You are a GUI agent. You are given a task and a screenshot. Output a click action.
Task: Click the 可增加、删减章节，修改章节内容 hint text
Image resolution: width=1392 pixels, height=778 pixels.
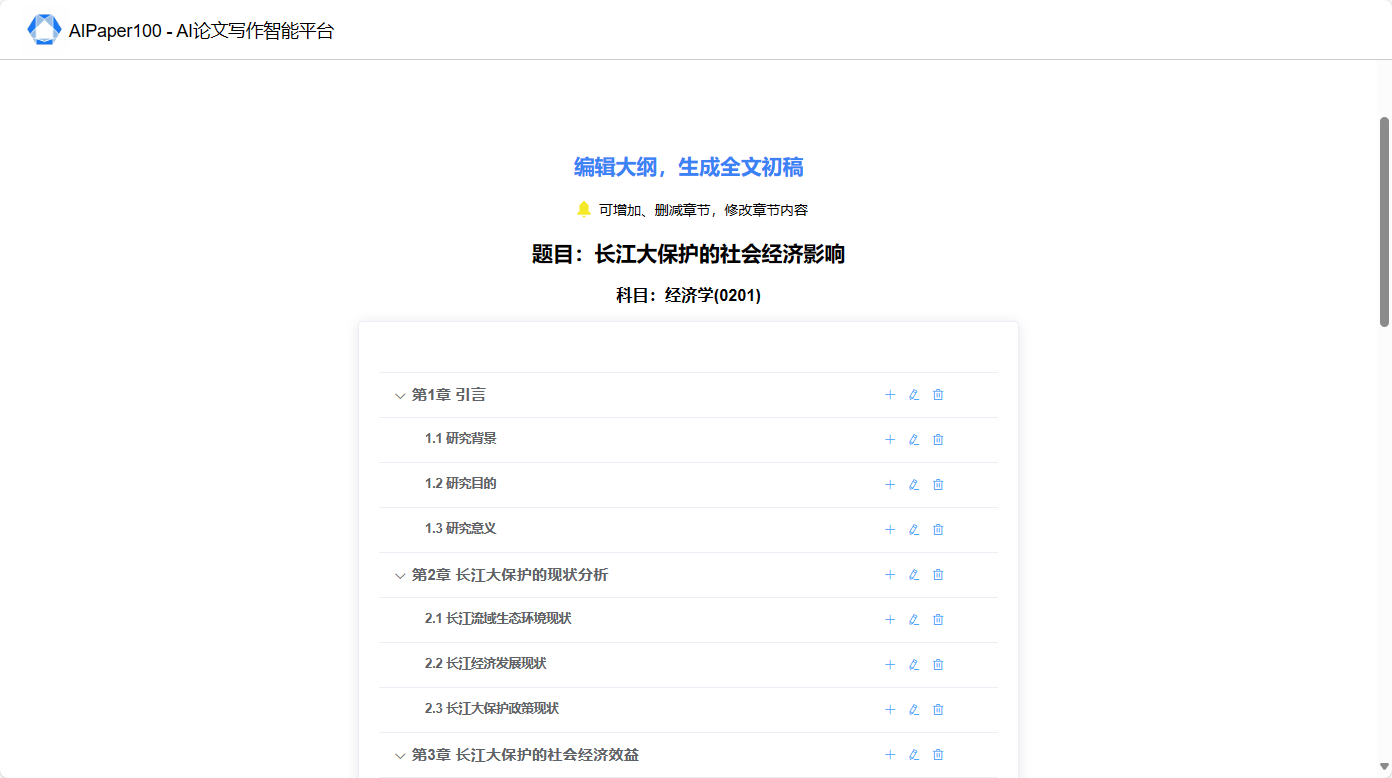[703, 210]
